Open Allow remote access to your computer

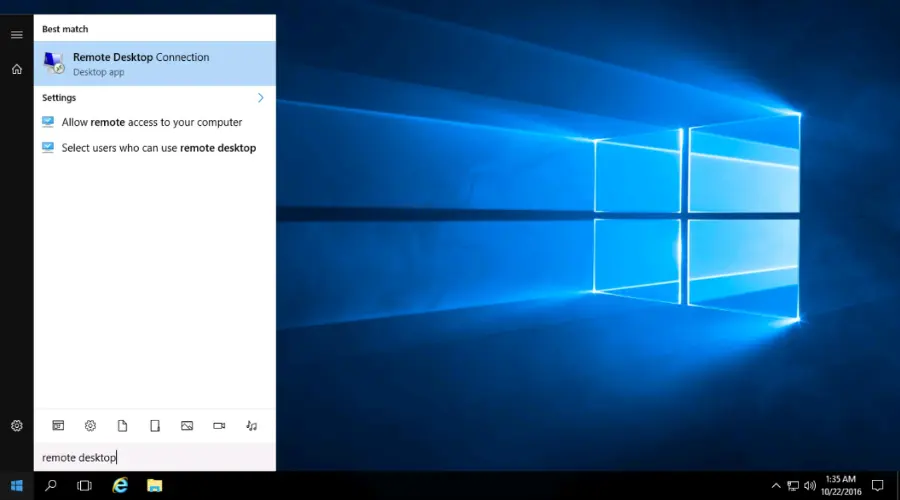[x=151, y=122]
